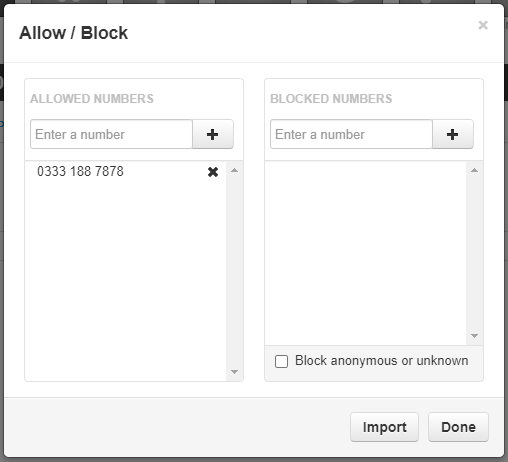
Task: Click inside the empty blocked numbers list
Action: tap(366, 253)
